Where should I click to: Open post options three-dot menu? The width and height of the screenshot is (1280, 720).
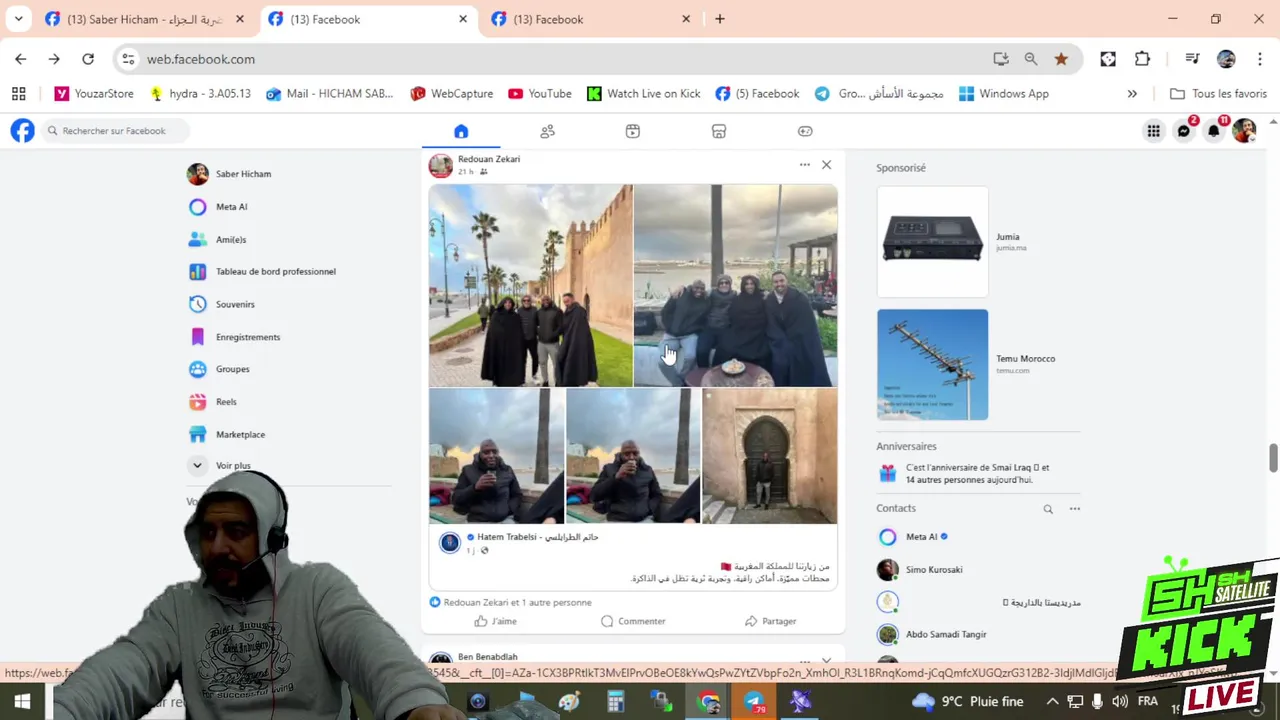click(x=804, y=165)
